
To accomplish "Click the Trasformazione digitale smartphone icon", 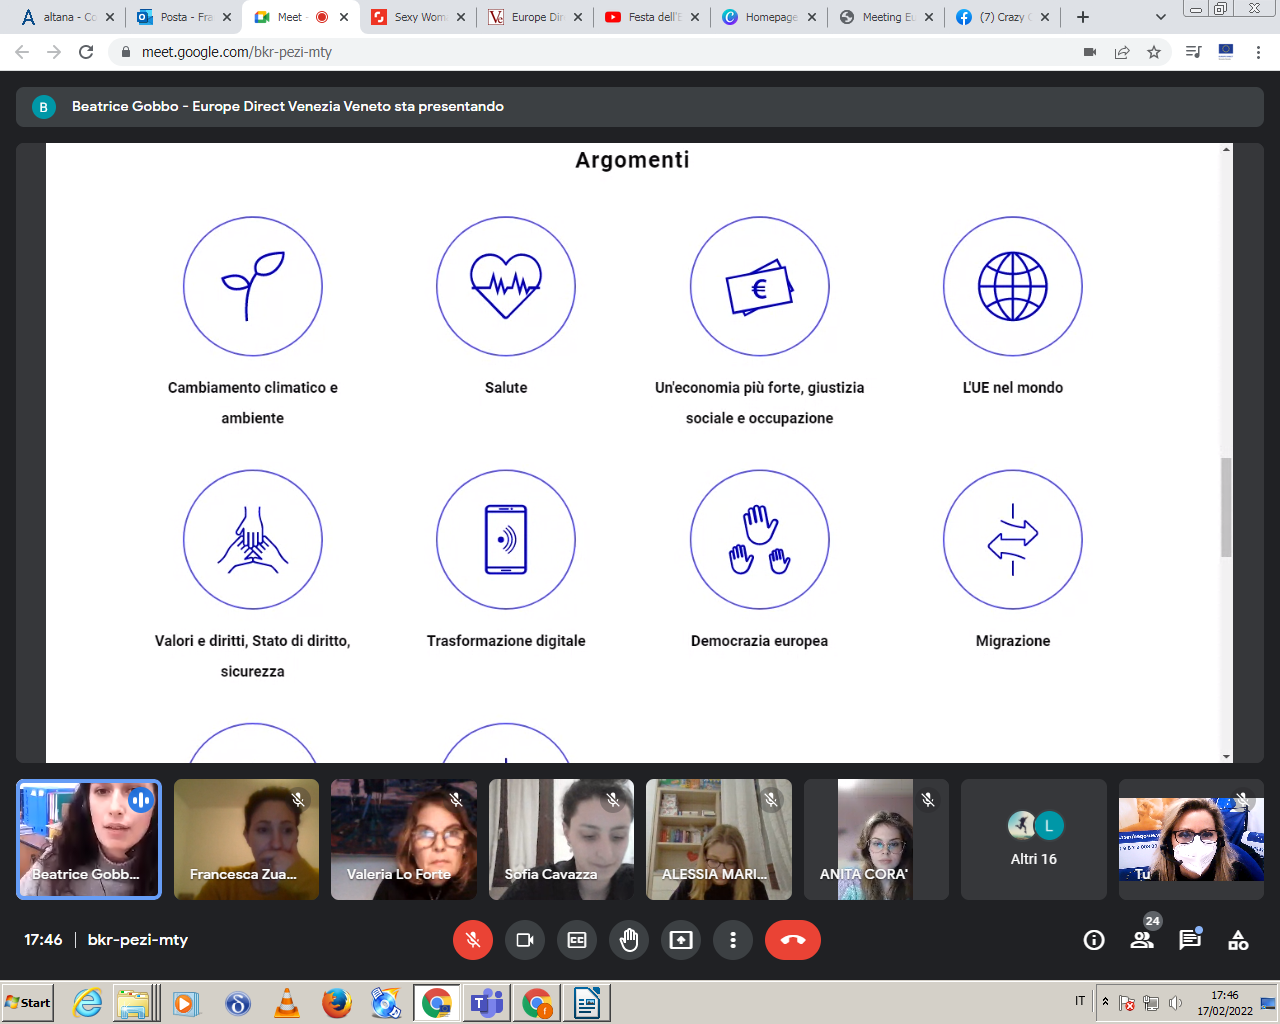I will [x=506, y=540].
